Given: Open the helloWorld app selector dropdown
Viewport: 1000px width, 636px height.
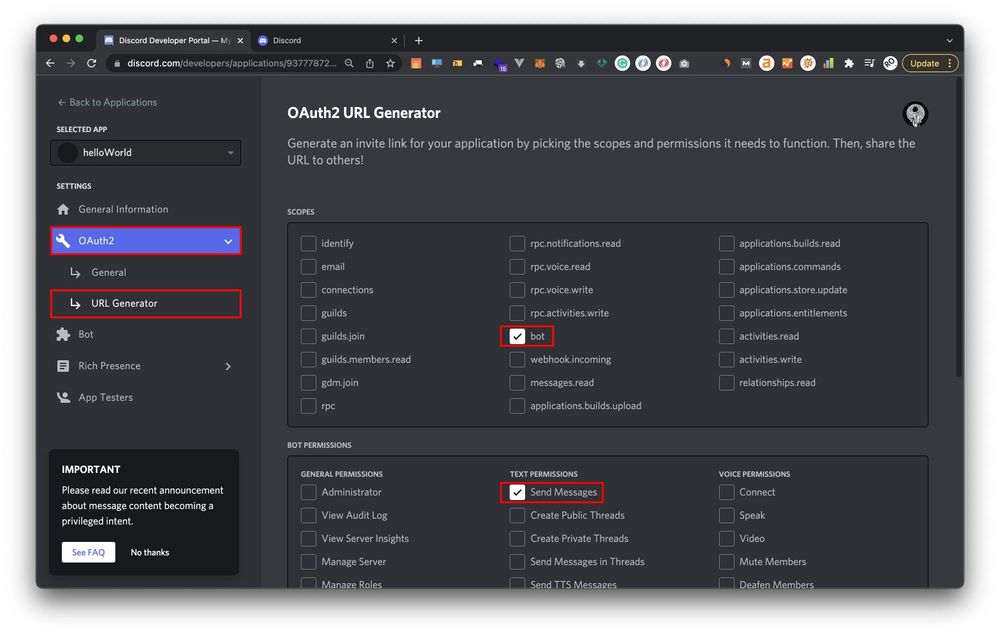Looking at the screenshot, I should tap(145, 153).
